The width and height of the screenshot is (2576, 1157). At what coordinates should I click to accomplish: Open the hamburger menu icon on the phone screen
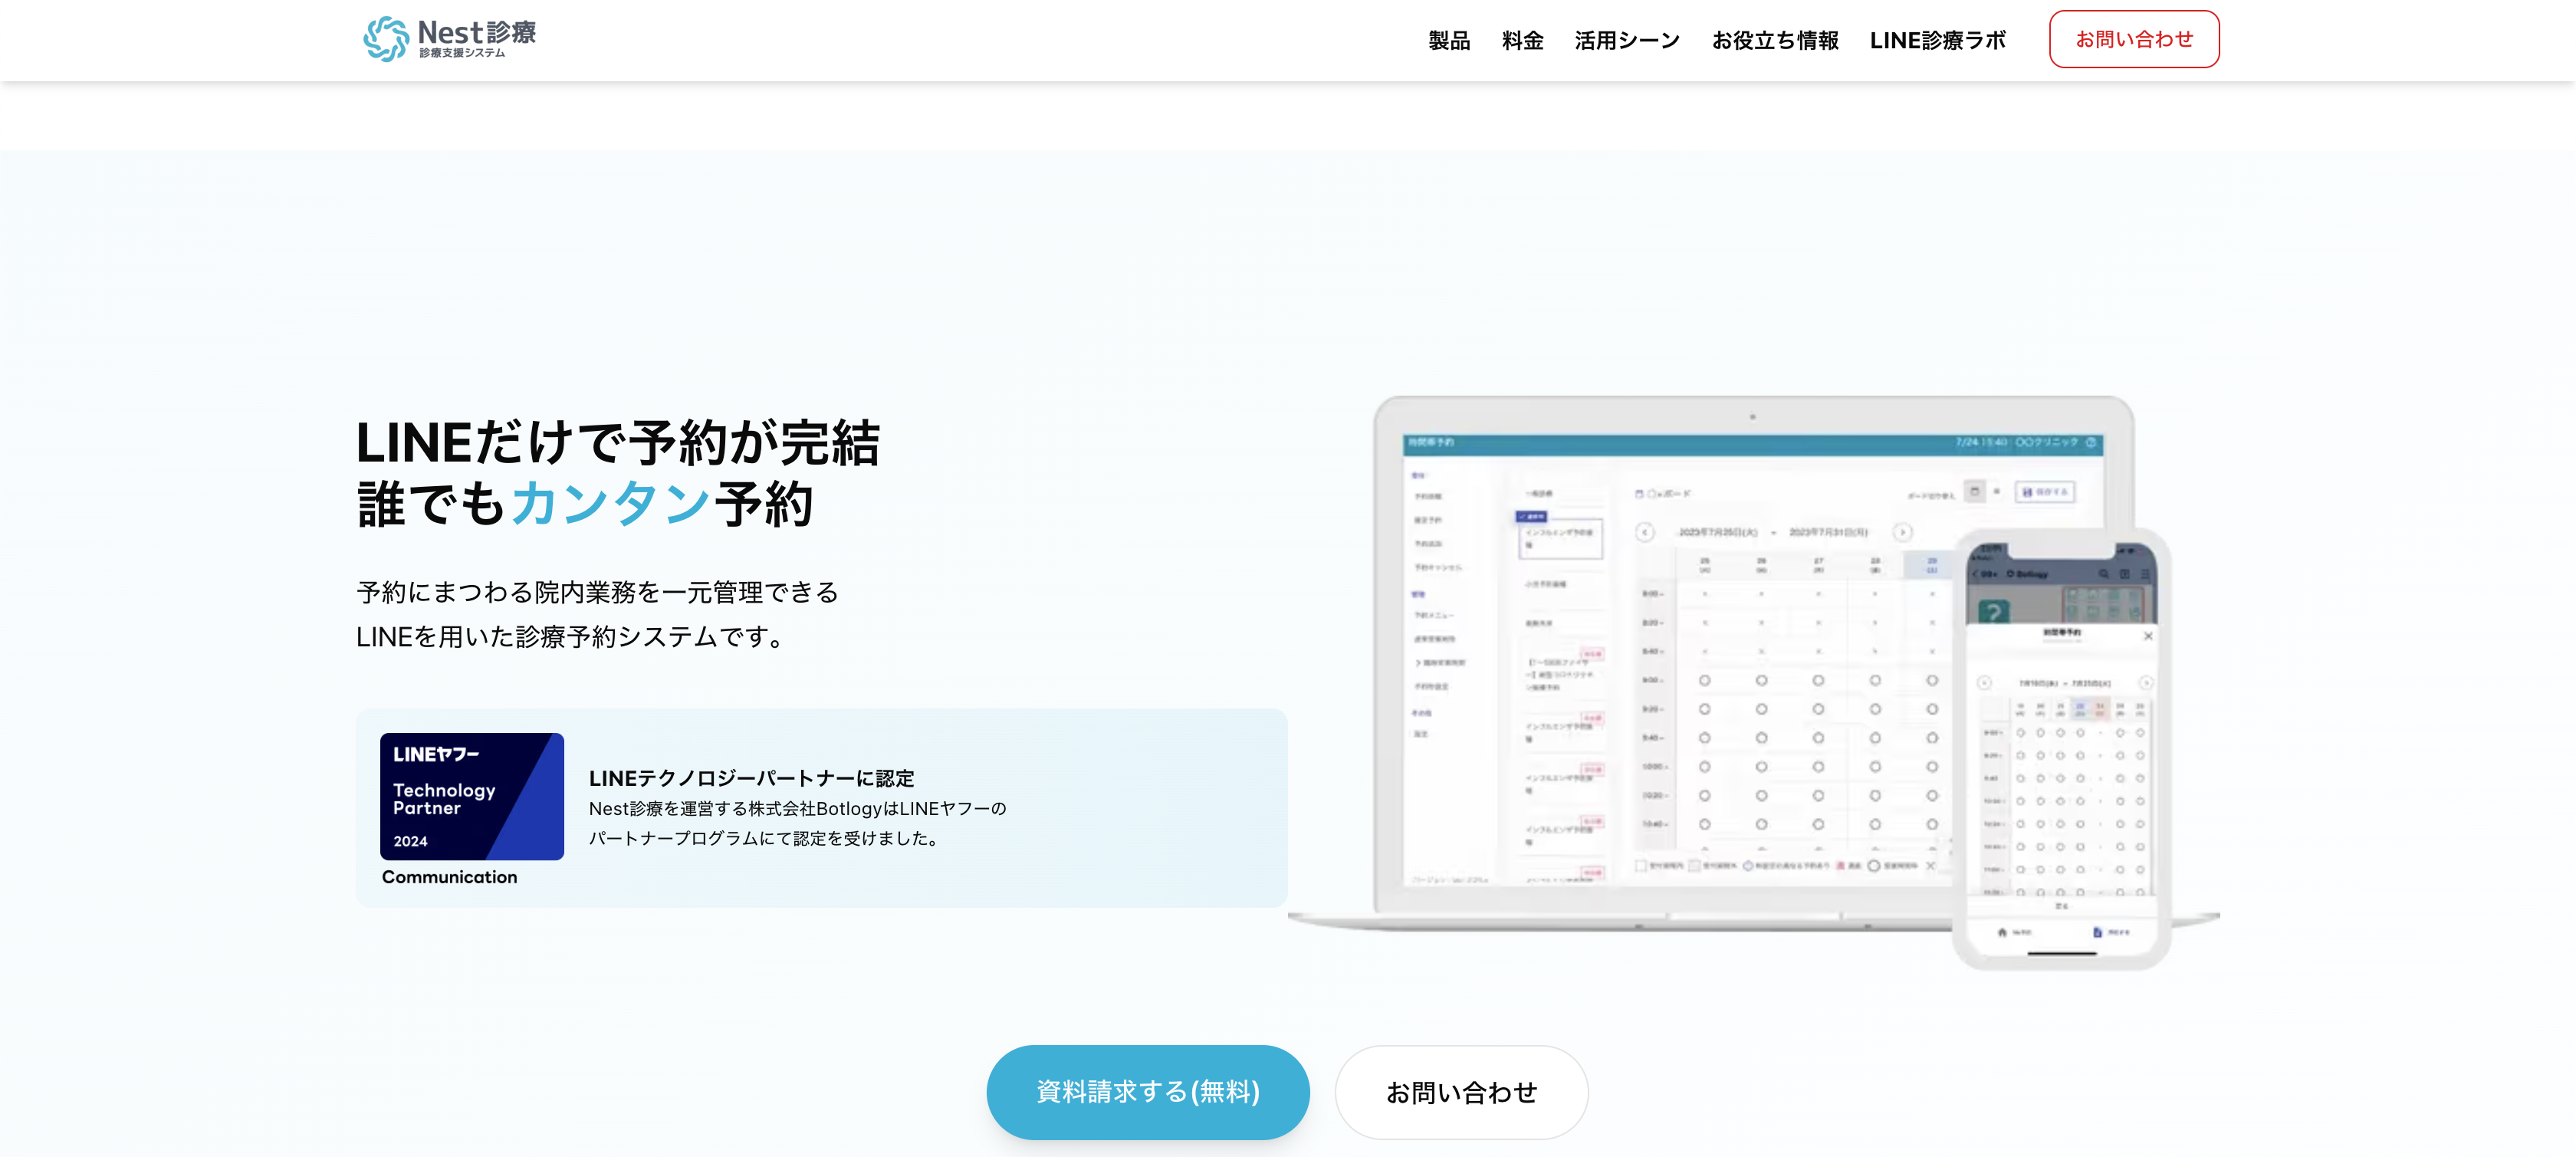click(x=2147, y=574)
